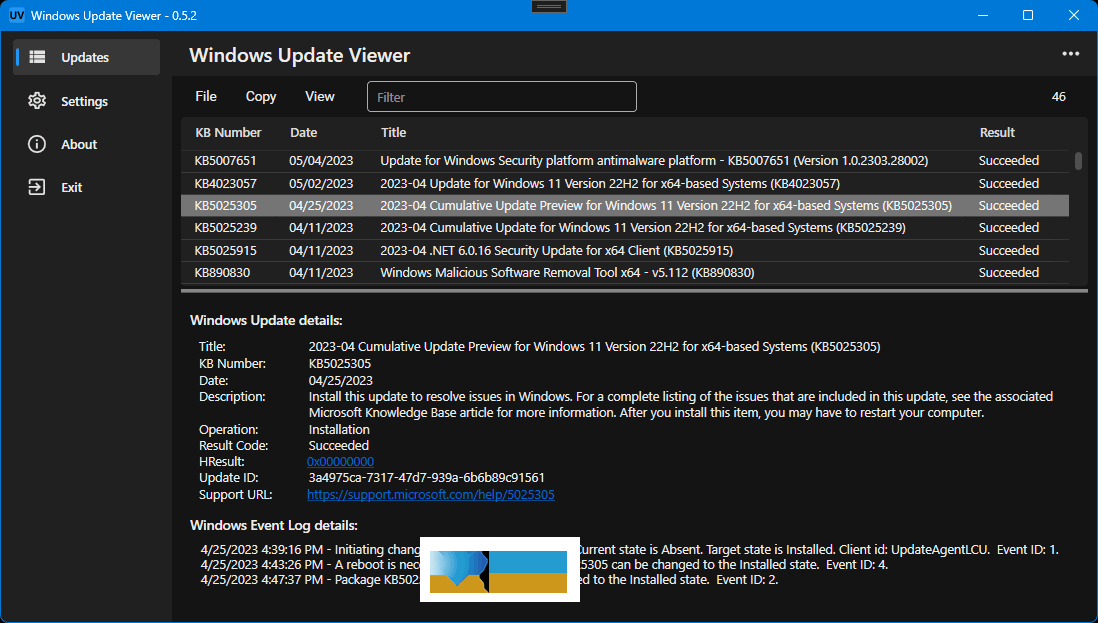This screenshot has height=623, width=1098.
Task: Click the description text in update details
Action: [x=681, y=405]
